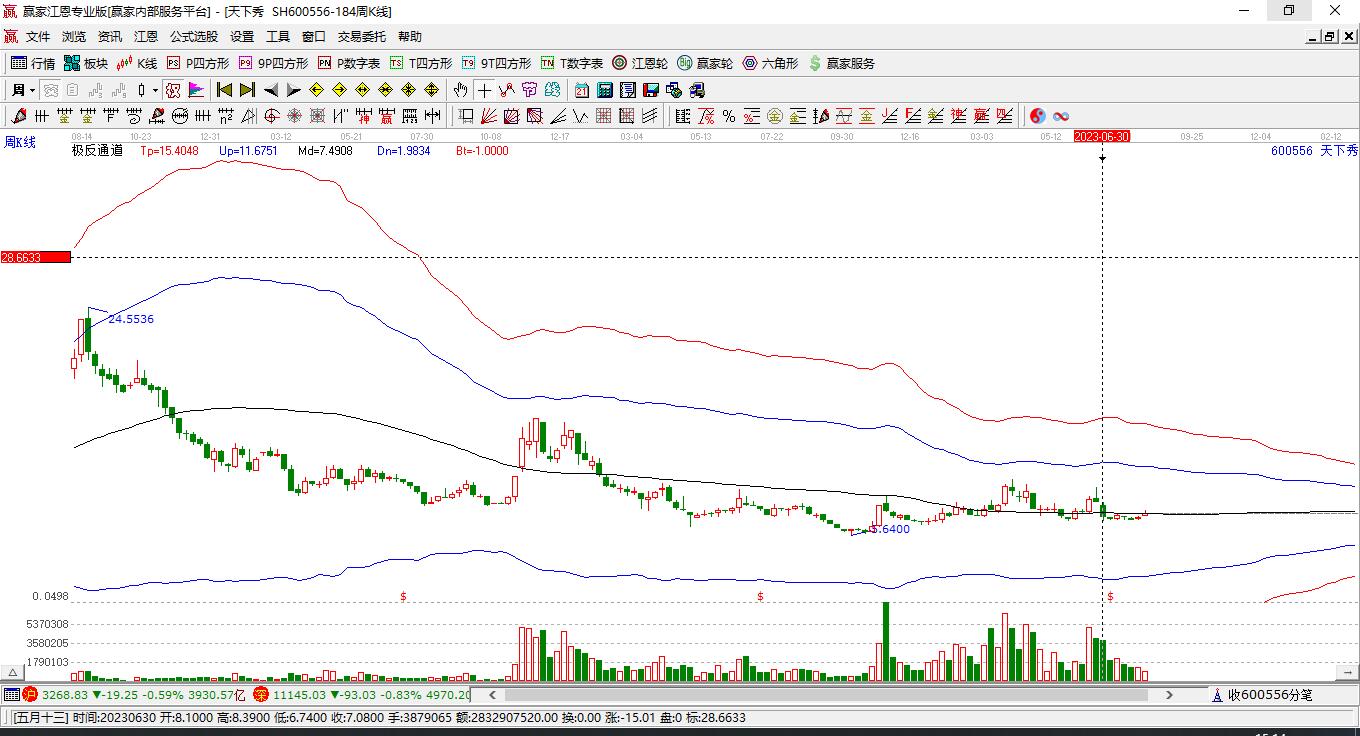Screen dimensions: 1360x736
Task: Toggle the colored flag indicator button
Action: click(196, 90)
